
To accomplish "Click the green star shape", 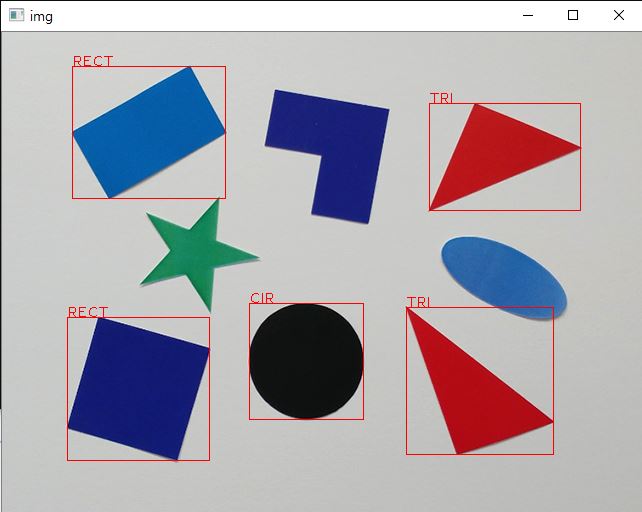I will [199, 255].
